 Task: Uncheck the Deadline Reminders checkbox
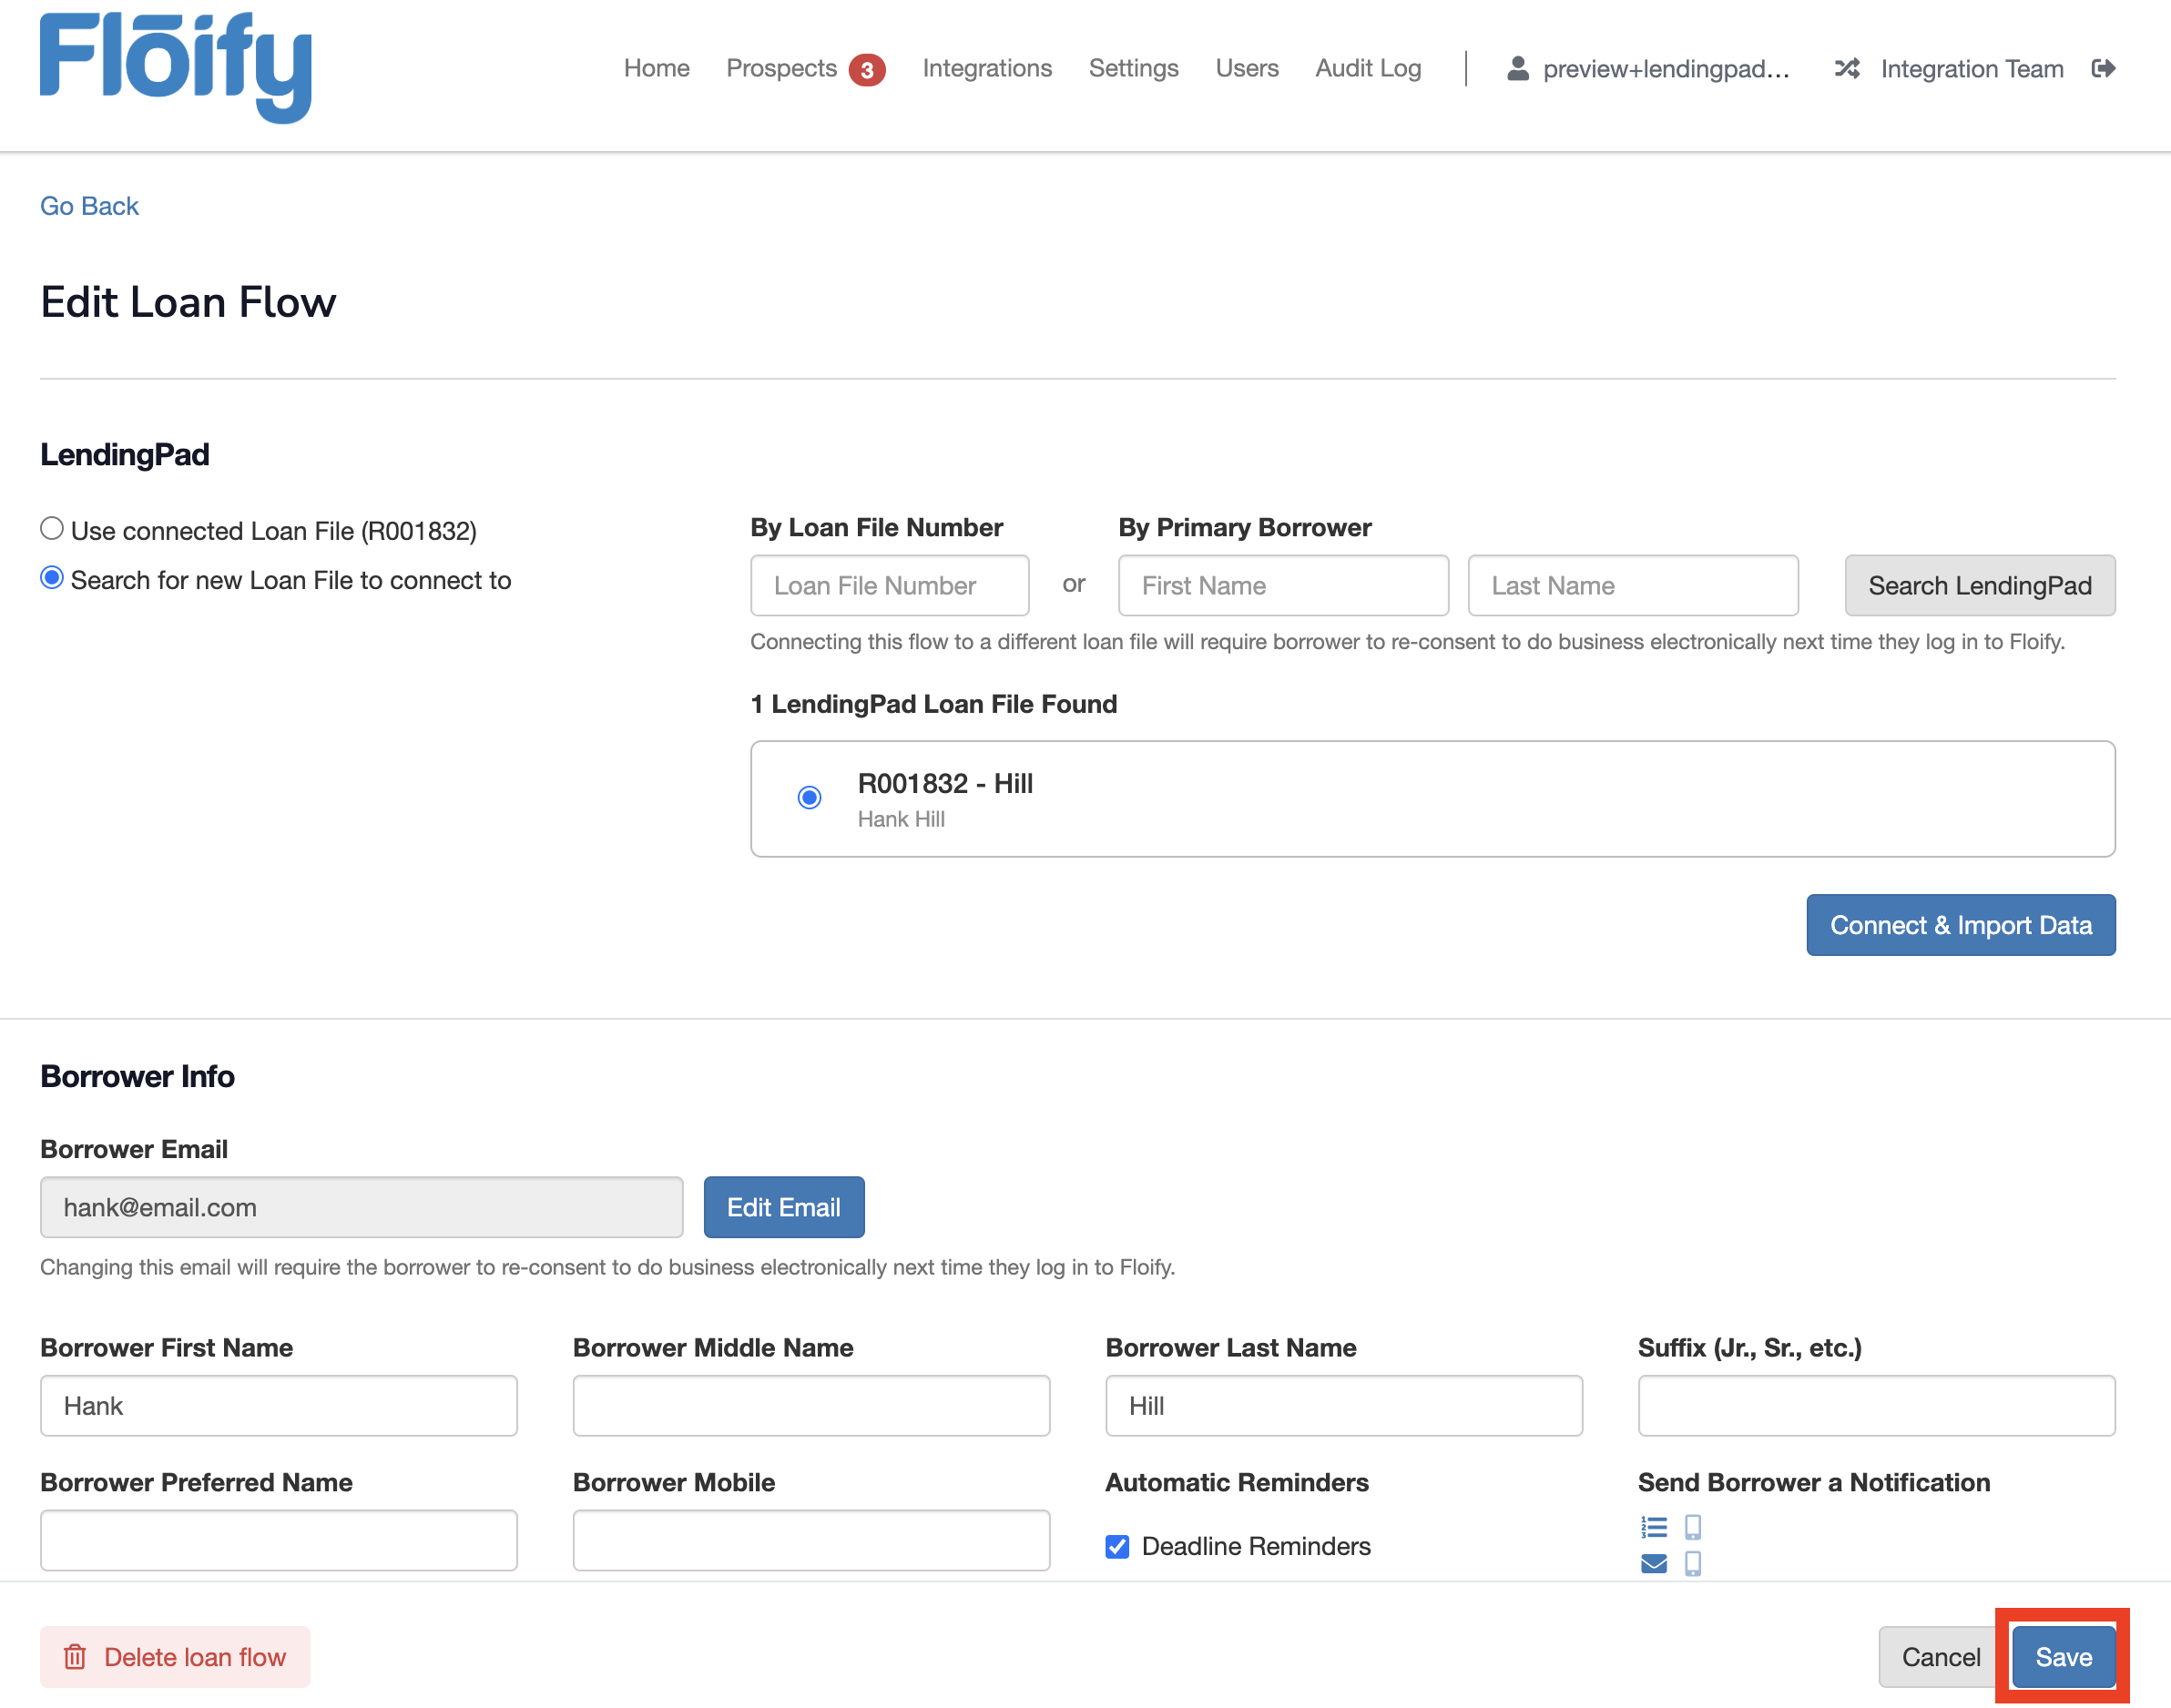click(1117, 1546)
